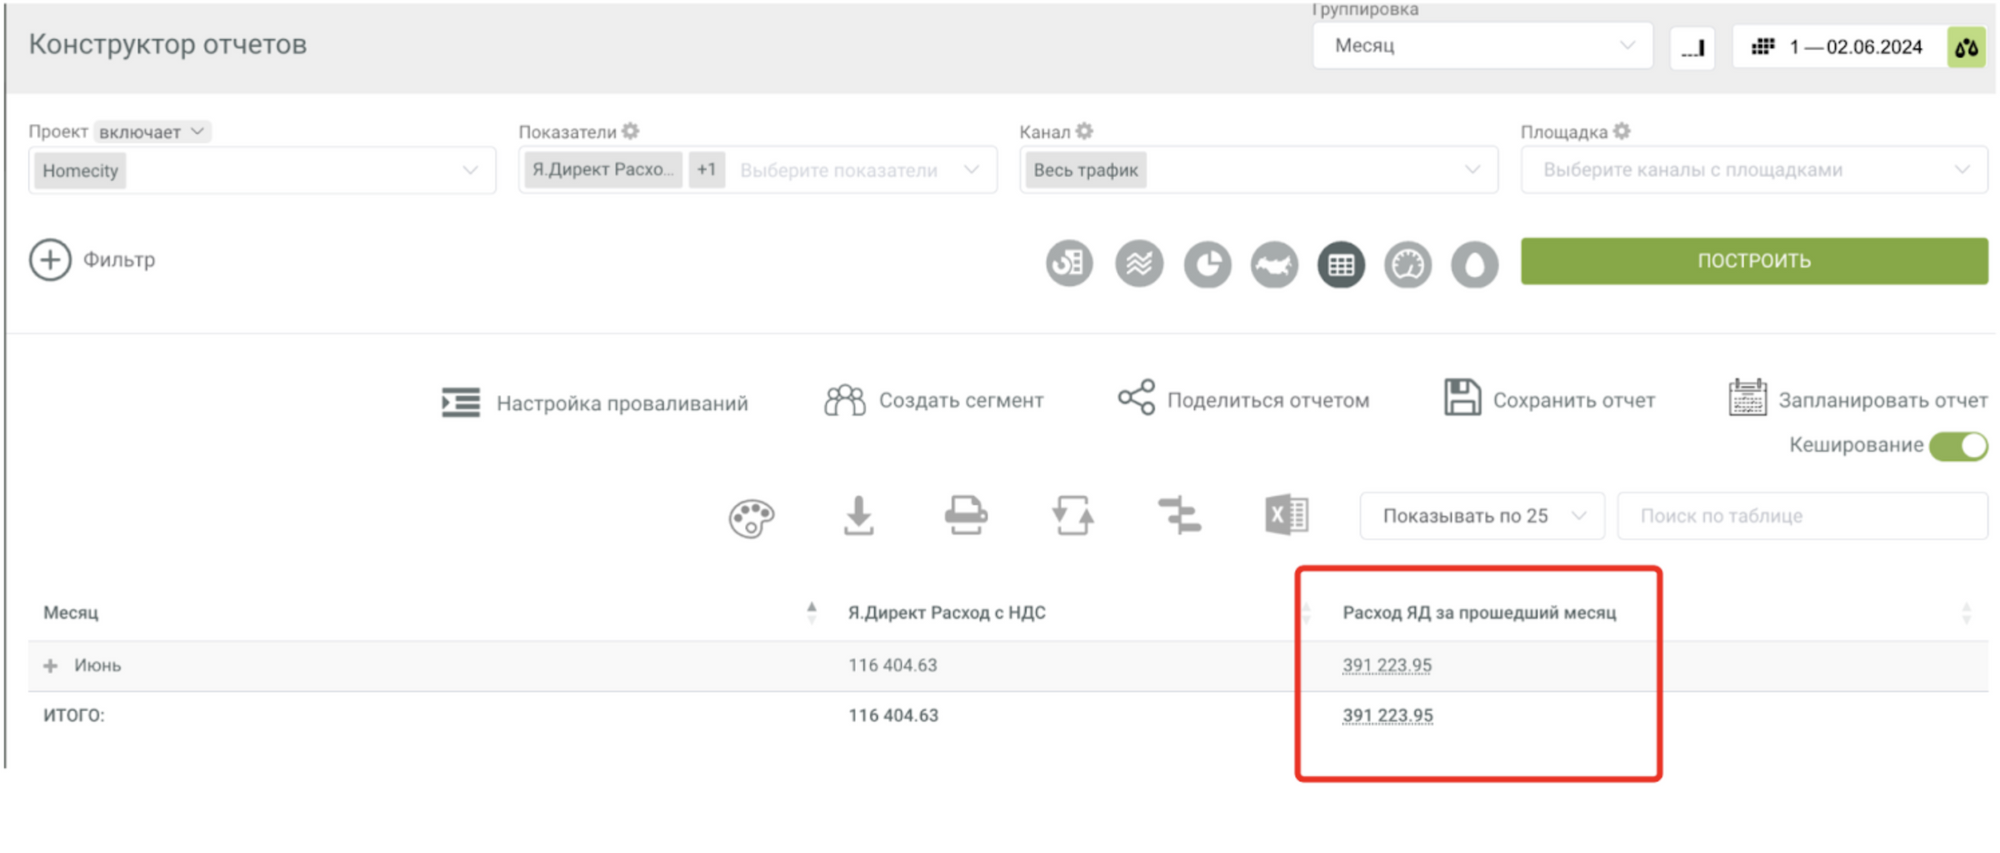Click the Поиск по таблице search field
Viewport: 2000px width, 853px height.
[x=1801, y=516]
